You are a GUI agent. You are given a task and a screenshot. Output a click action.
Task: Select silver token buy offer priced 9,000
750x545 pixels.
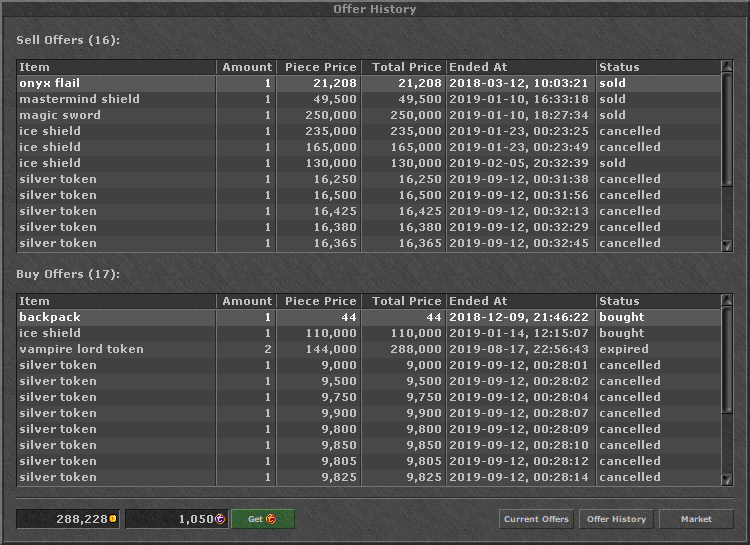pyautogui.click(x=369, y=366)
